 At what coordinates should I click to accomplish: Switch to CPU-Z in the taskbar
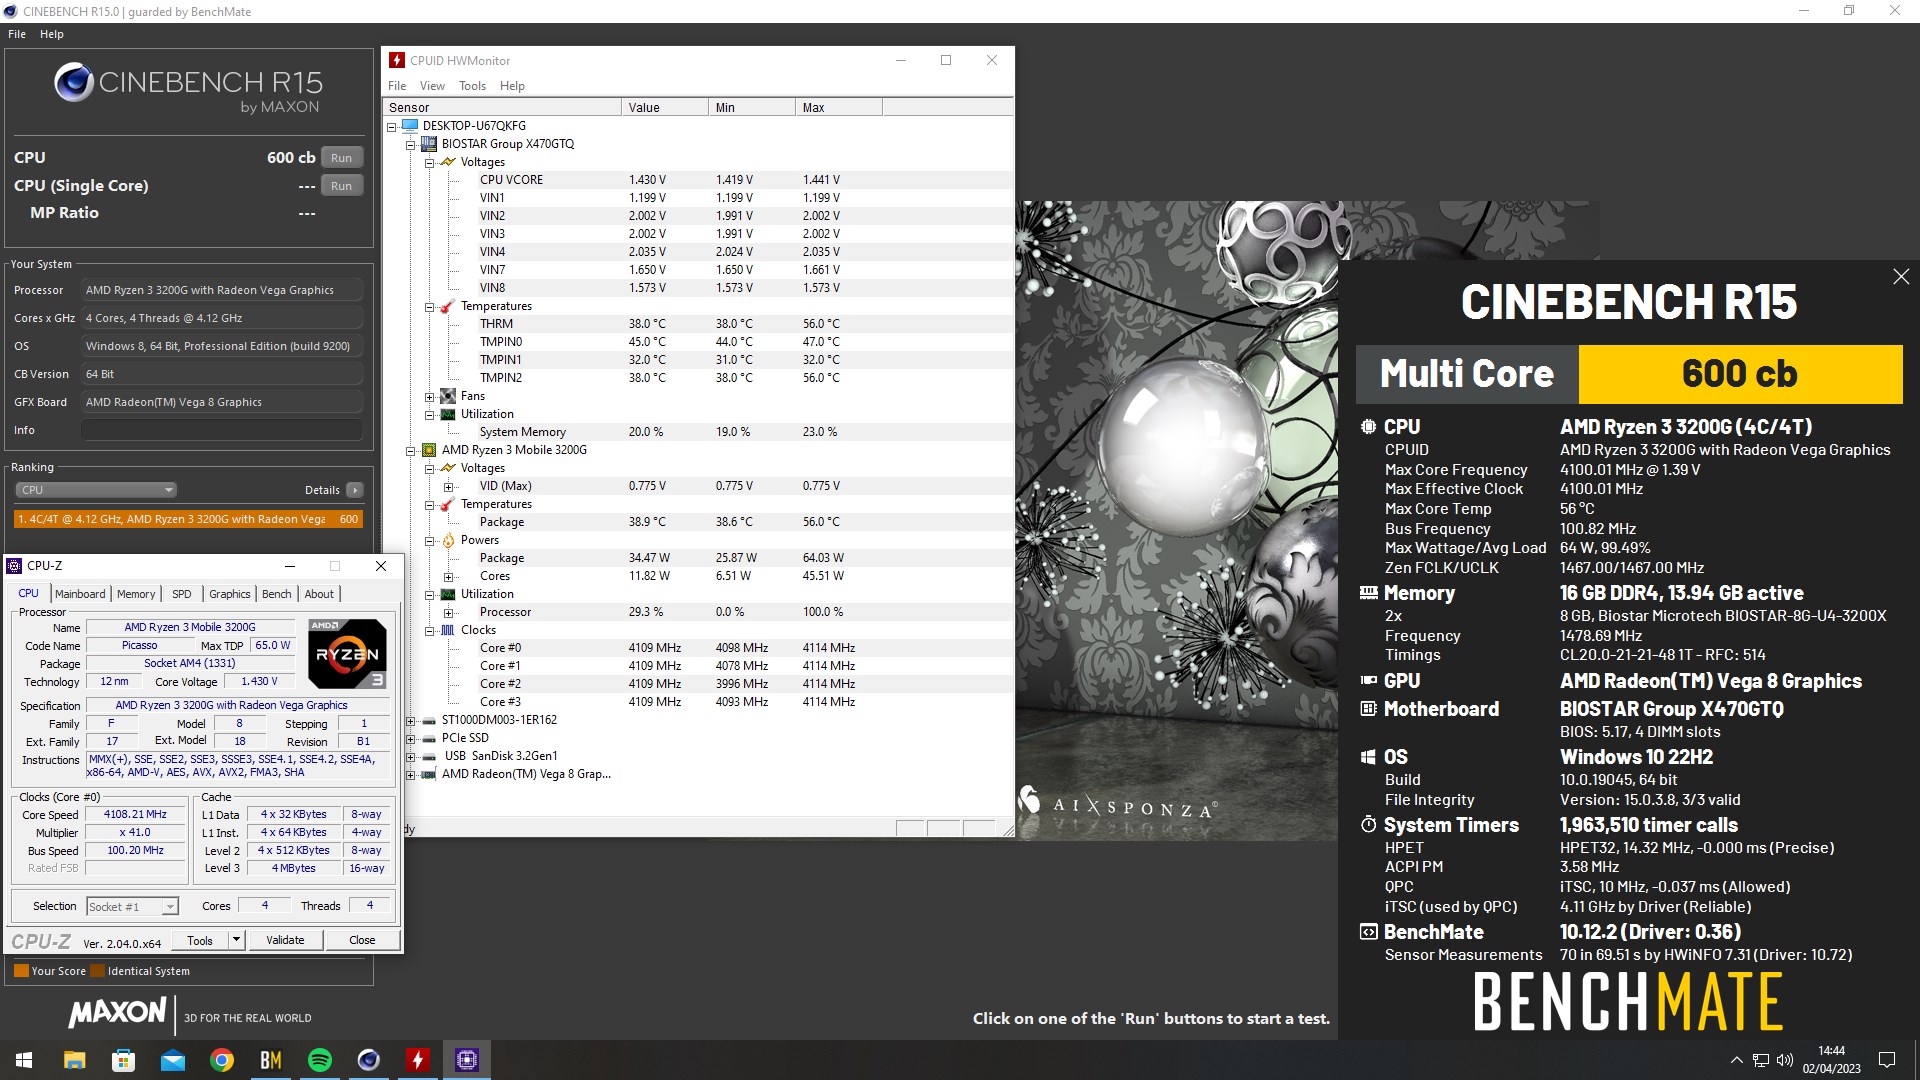[x=467, y=1060]
